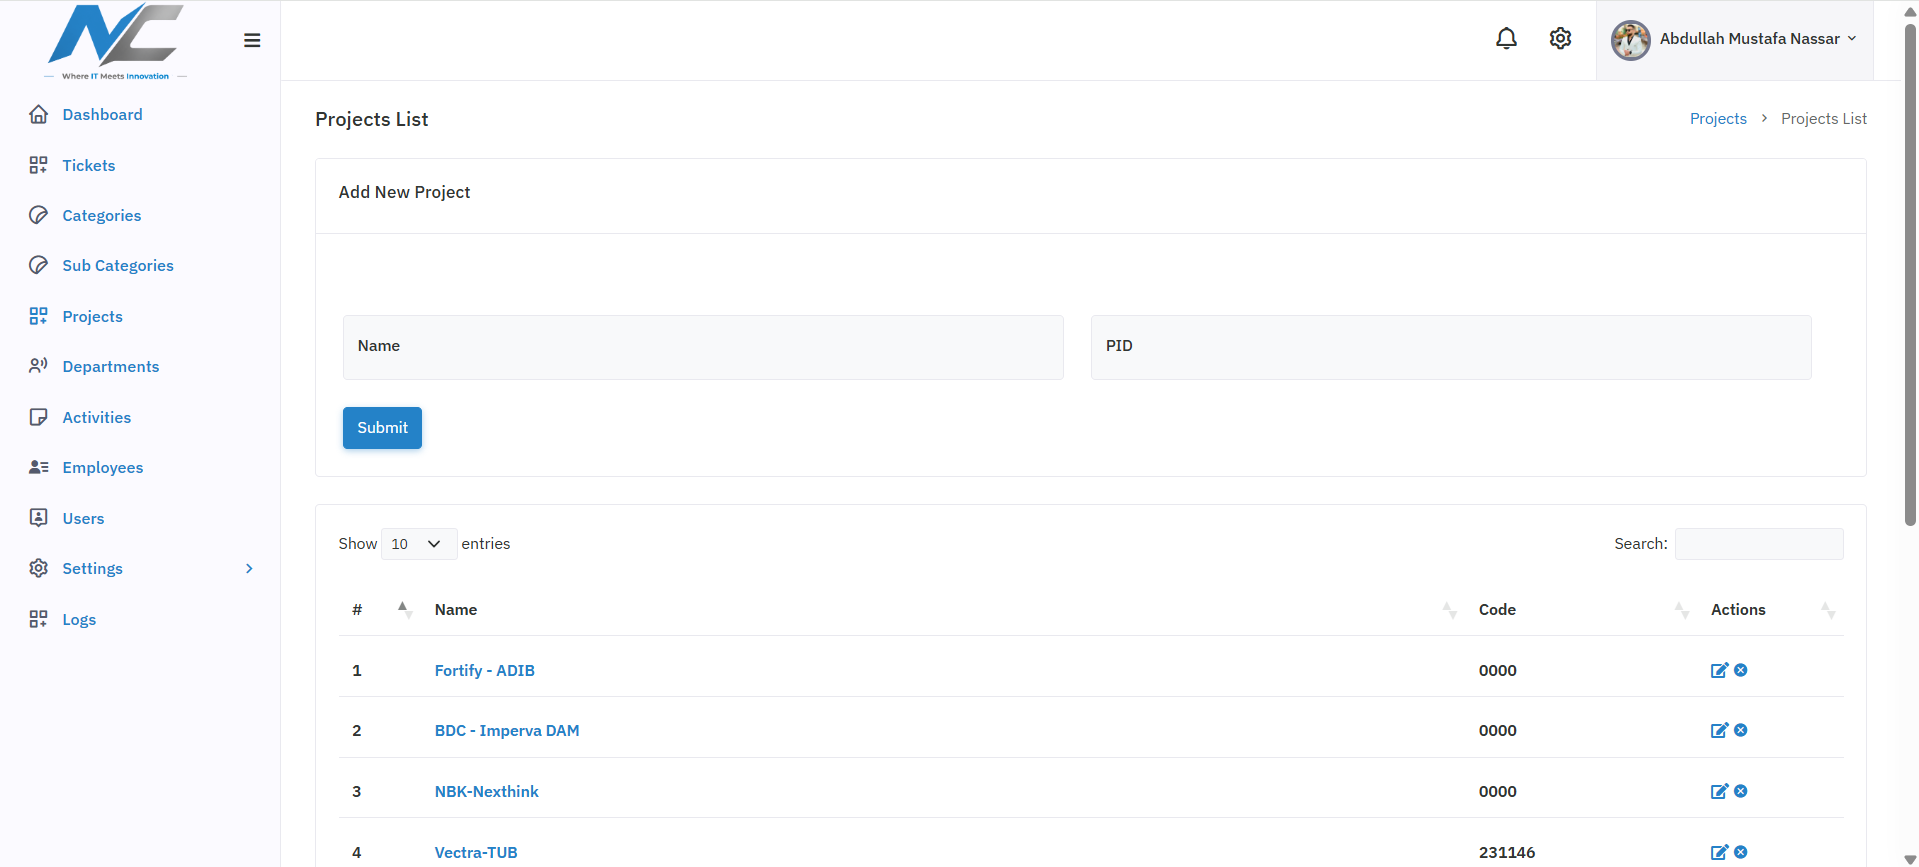Open the show entries count dropdown
This screenshot has width=1919, height=867.
coord(419,544)
